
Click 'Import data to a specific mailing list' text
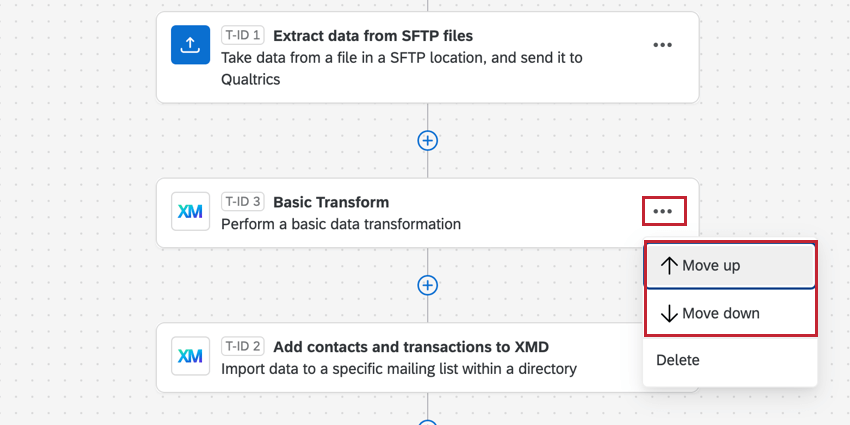pyautogui.click(x=399, y=369)
